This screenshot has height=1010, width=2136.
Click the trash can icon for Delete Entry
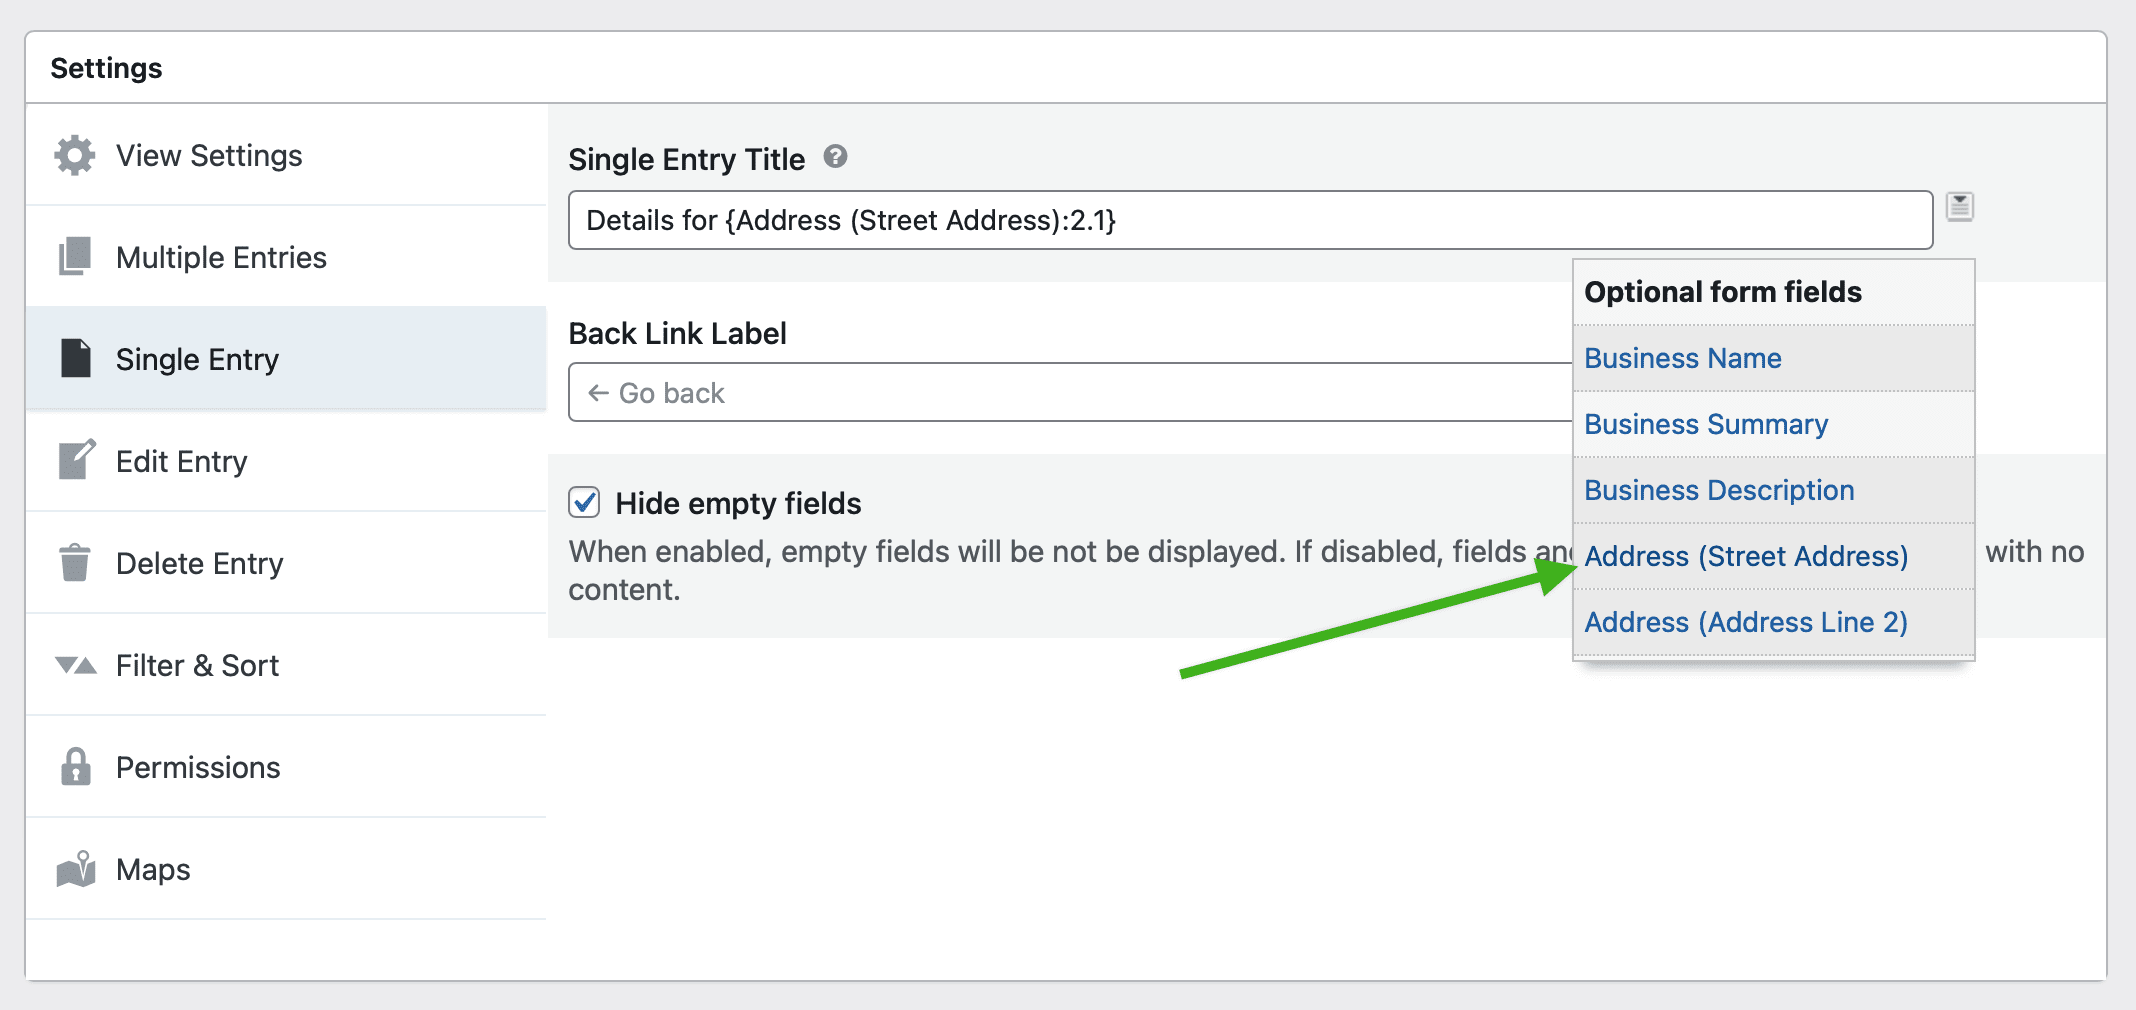click(x=74, y=563)
